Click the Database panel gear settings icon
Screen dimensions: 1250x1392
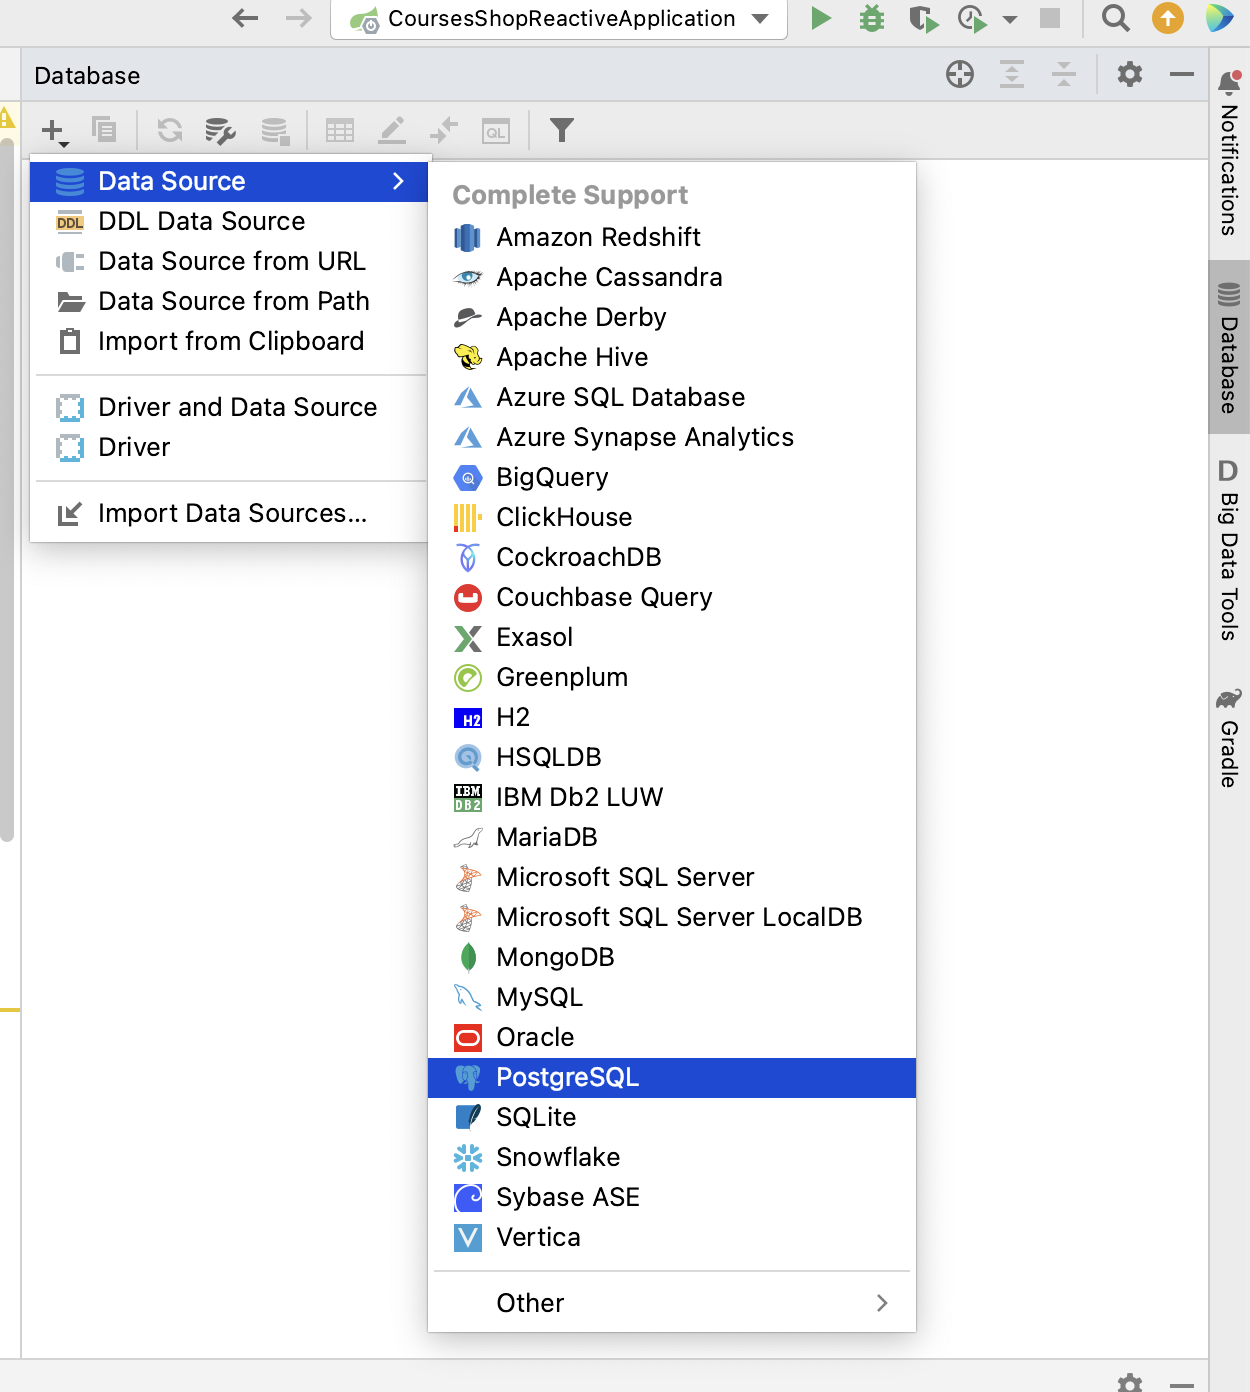(1130, 75)
